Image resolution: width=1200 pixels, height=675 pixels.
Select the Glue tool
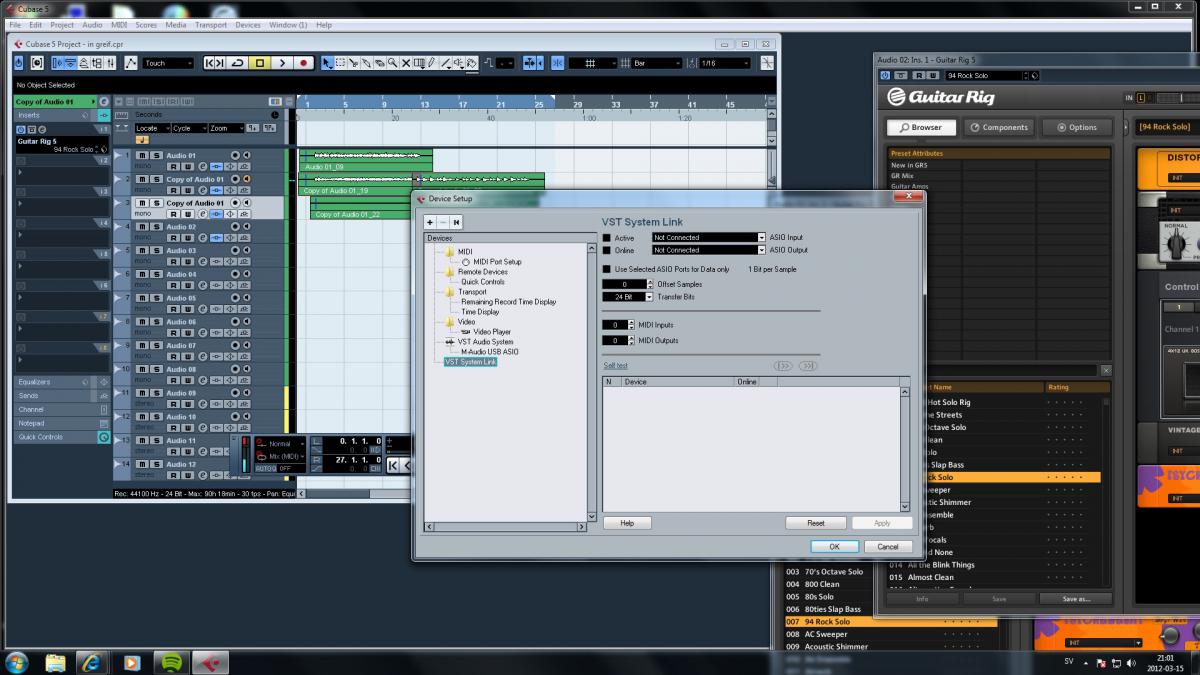click(366, 63)
